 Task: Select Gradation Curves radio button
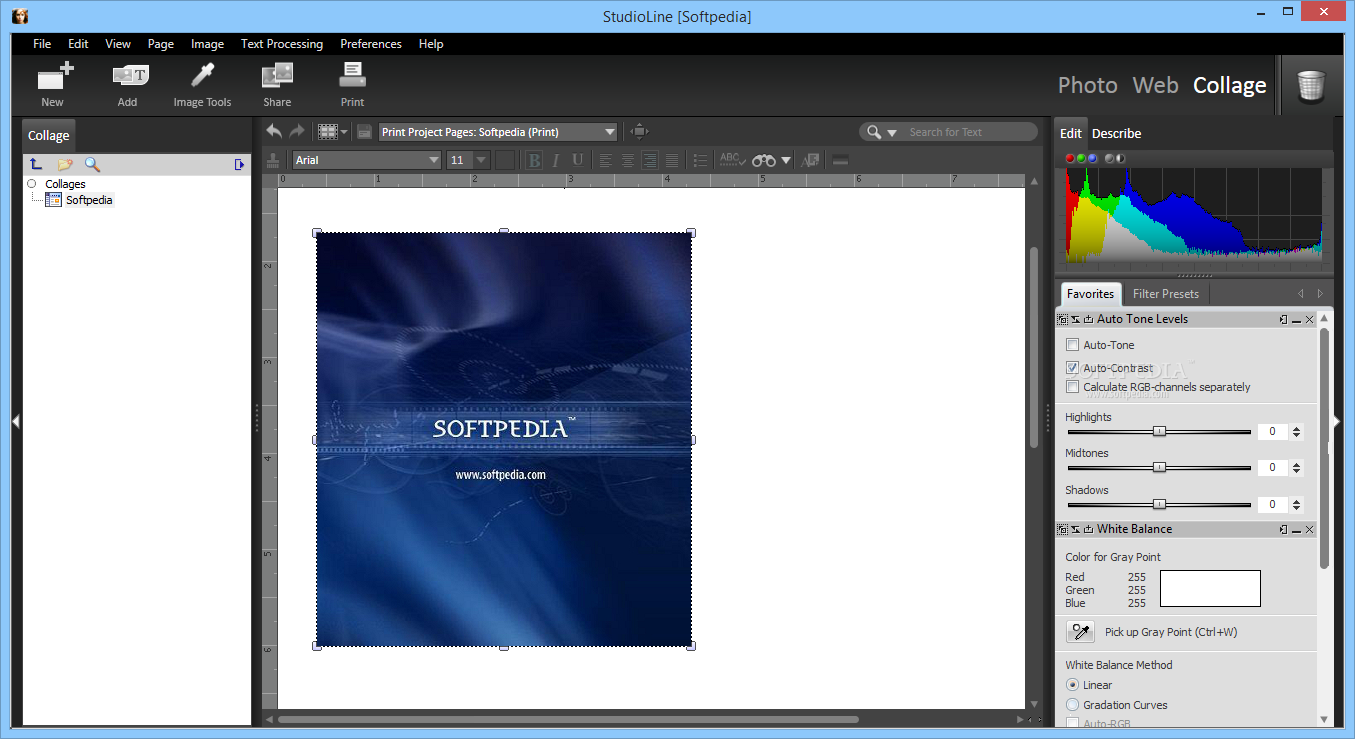point(1073,705)
